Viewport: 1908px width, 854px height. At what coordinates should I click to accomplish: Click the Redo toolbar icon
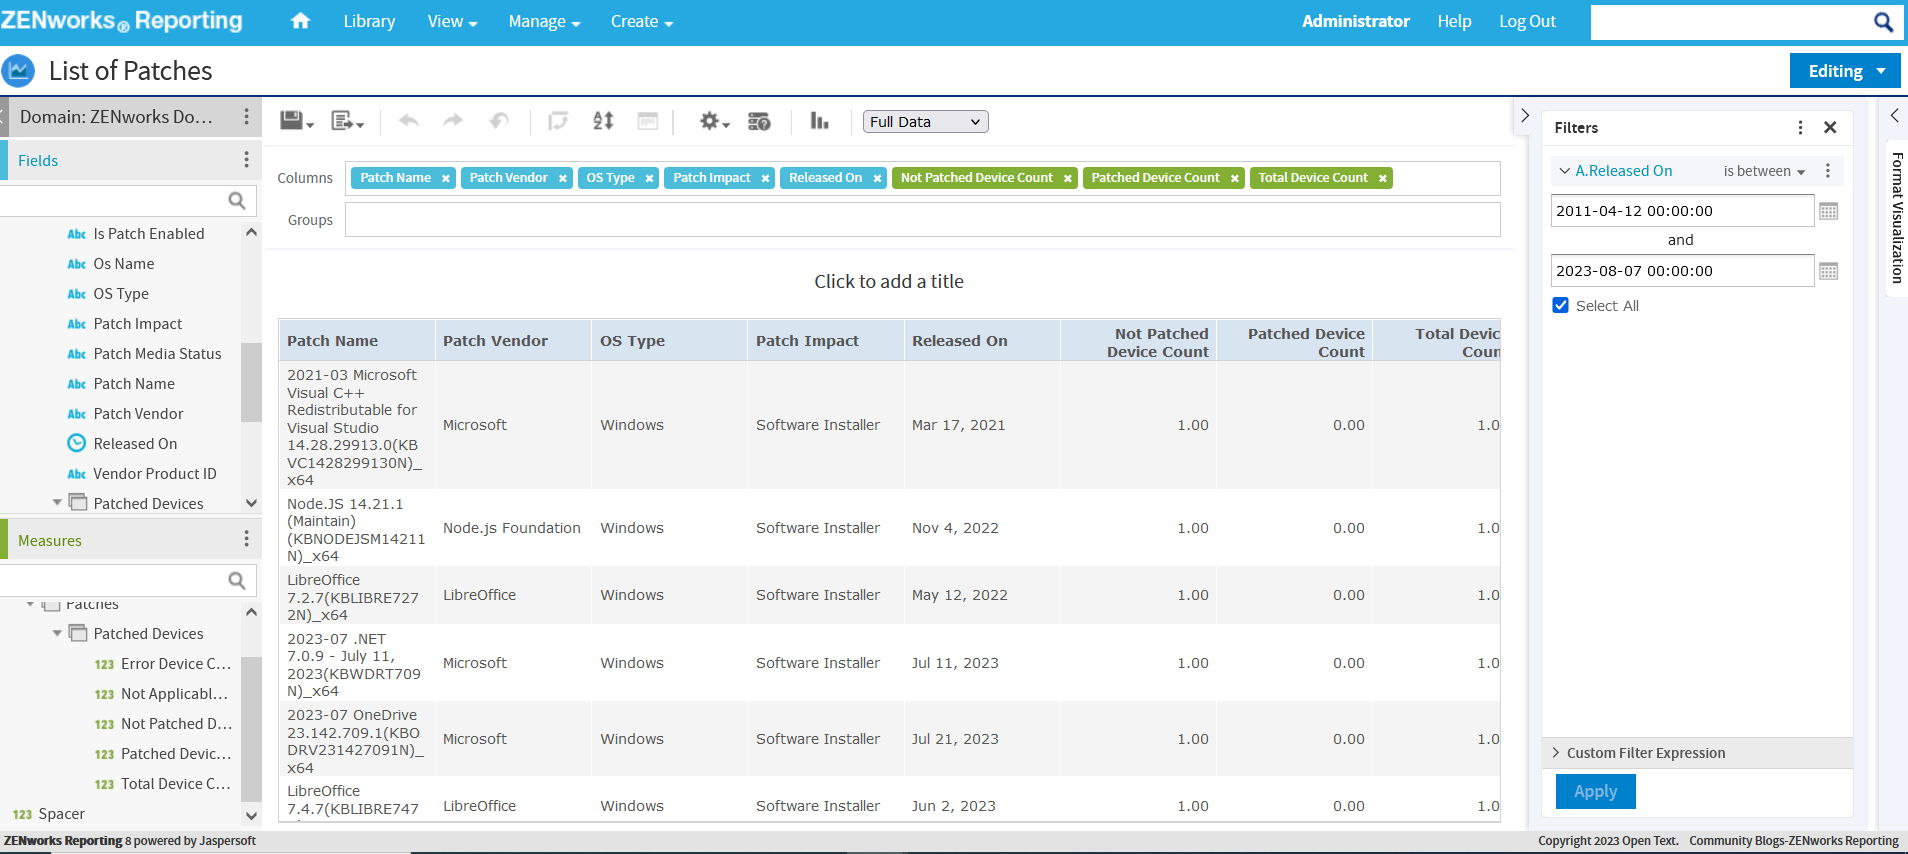pos(453,121)
